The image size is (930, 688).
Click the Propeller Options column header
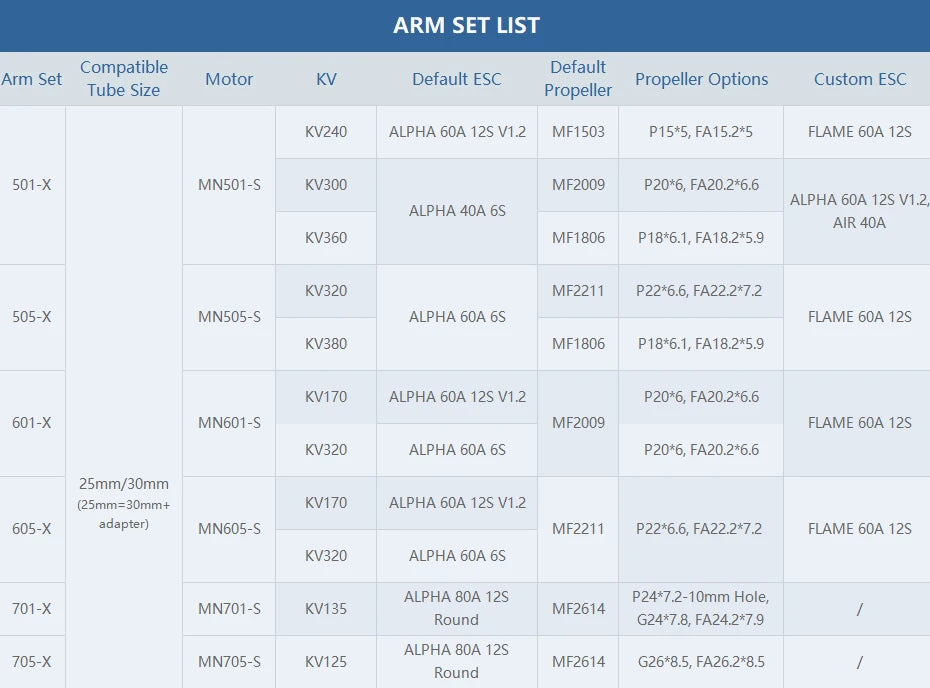(701, 79)
